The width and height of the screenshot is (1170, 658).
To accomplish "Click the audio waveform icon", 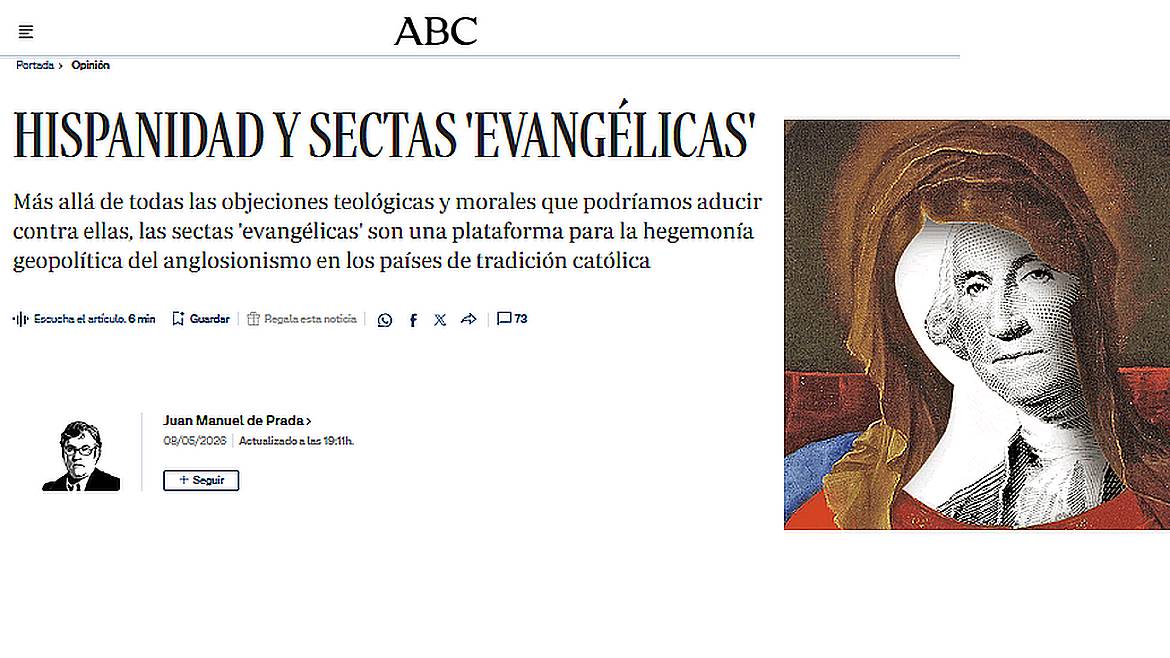I will [20, 319].
